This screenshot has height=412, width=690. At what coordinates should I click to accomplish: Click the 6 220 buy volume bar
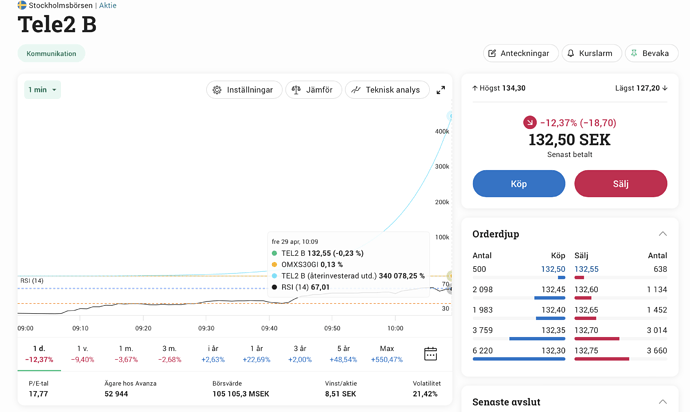(x=519, y=359)
